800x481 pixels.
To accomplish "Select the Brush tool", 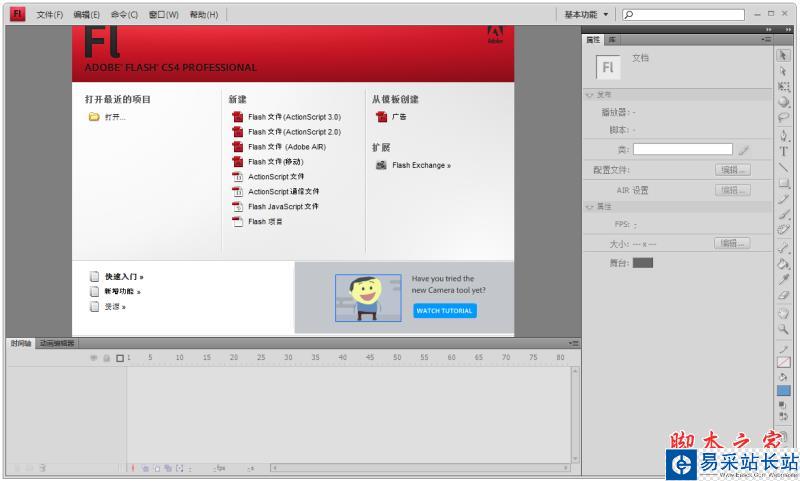I will coord(783,215).
